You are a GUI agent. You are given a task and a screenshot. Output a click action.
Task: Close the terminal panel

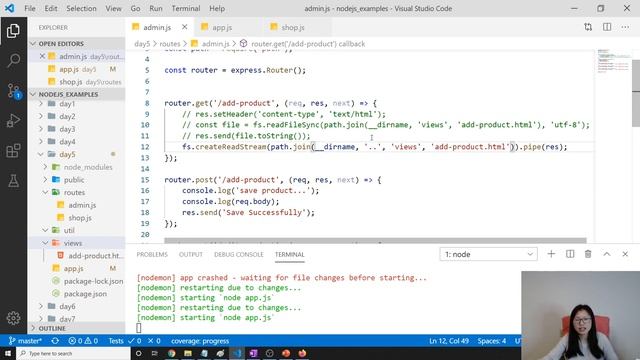[x=625, y=254]
